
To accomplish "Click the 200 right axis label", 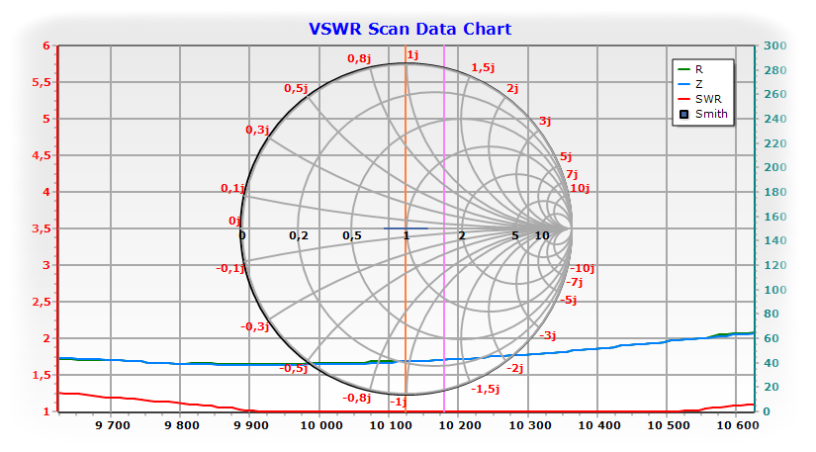I will 775,167.
